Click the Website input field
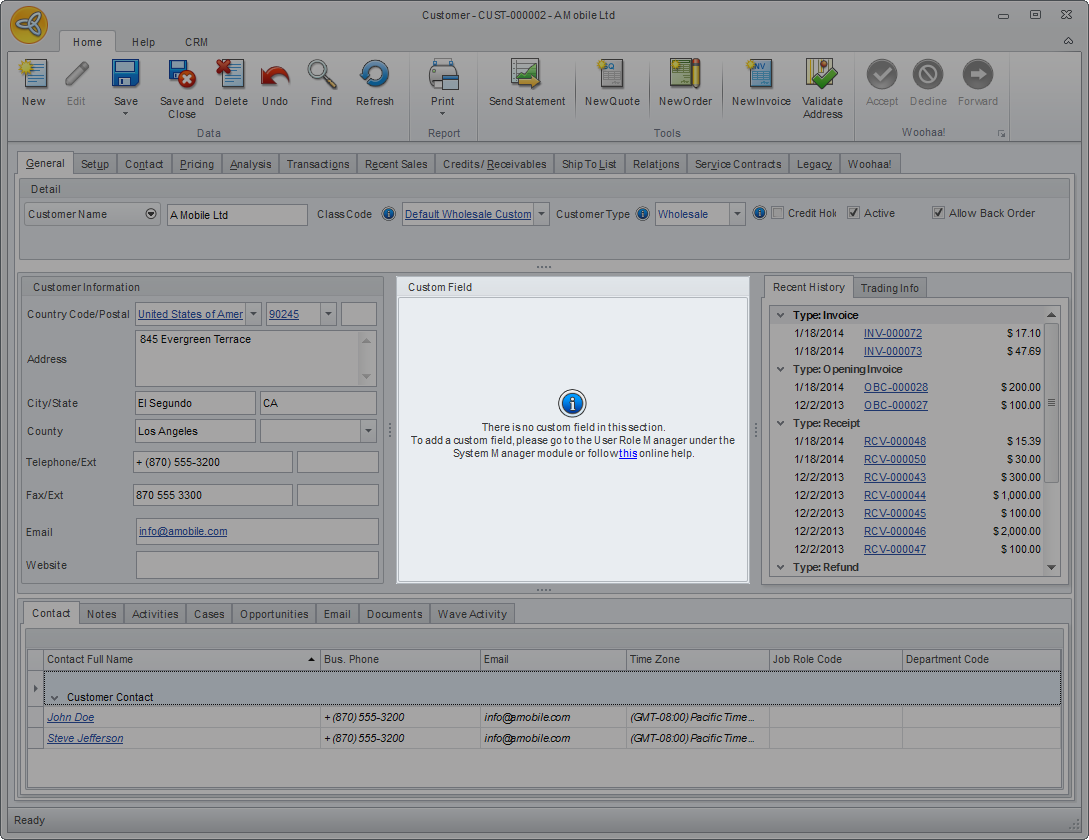 click(257, 565)
